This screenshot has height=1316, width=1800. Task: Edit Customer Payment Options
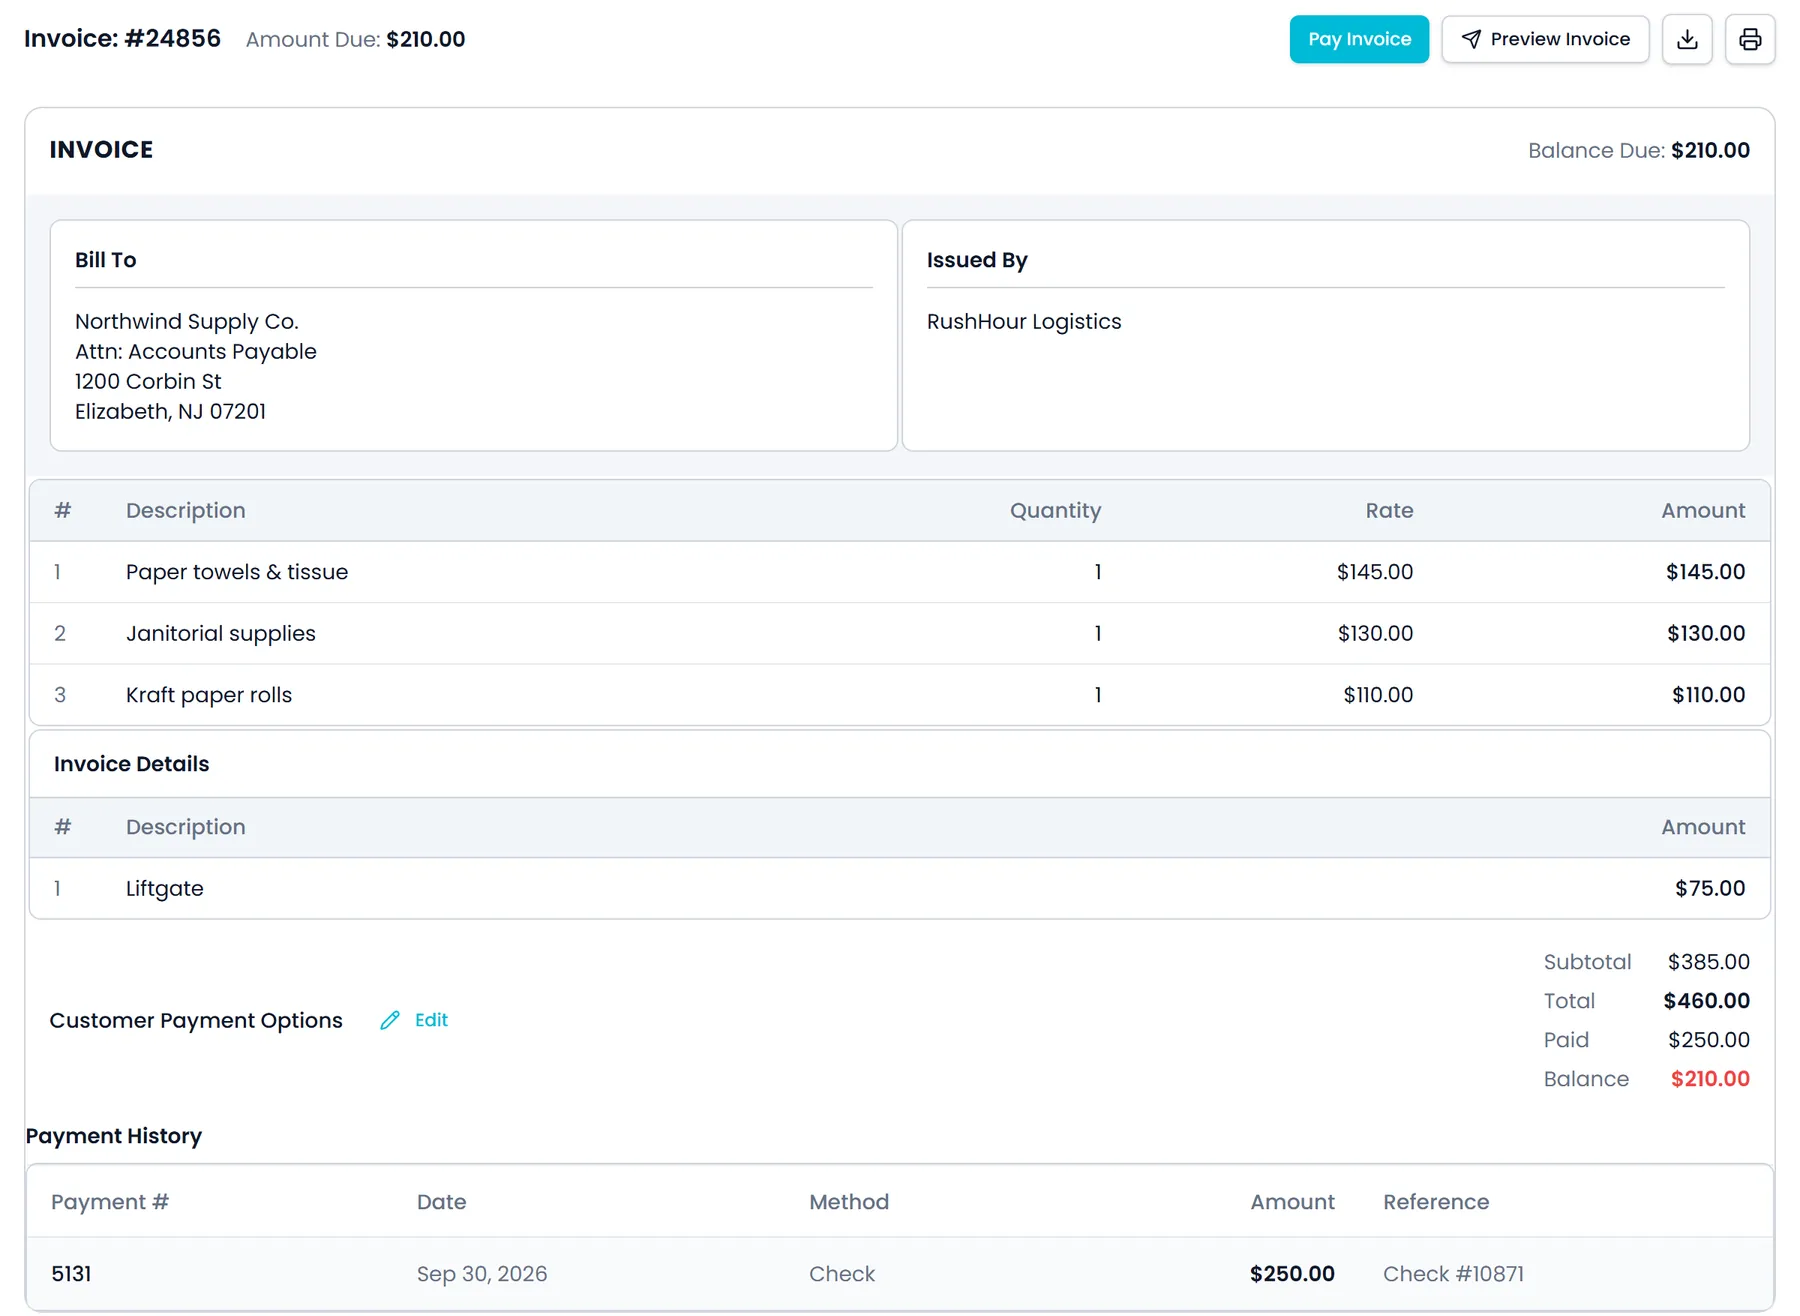pyautogui.click(x=414, y=1020)
